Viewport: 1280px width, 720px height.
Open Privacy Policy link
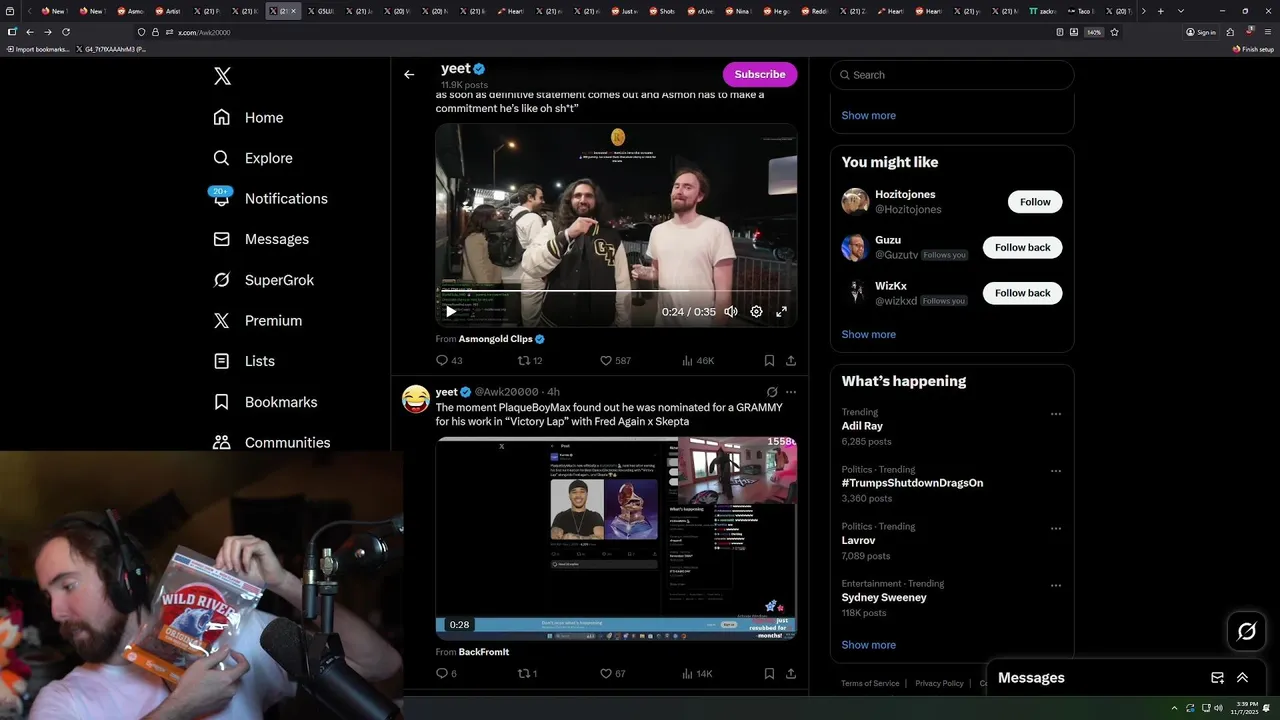939,683
